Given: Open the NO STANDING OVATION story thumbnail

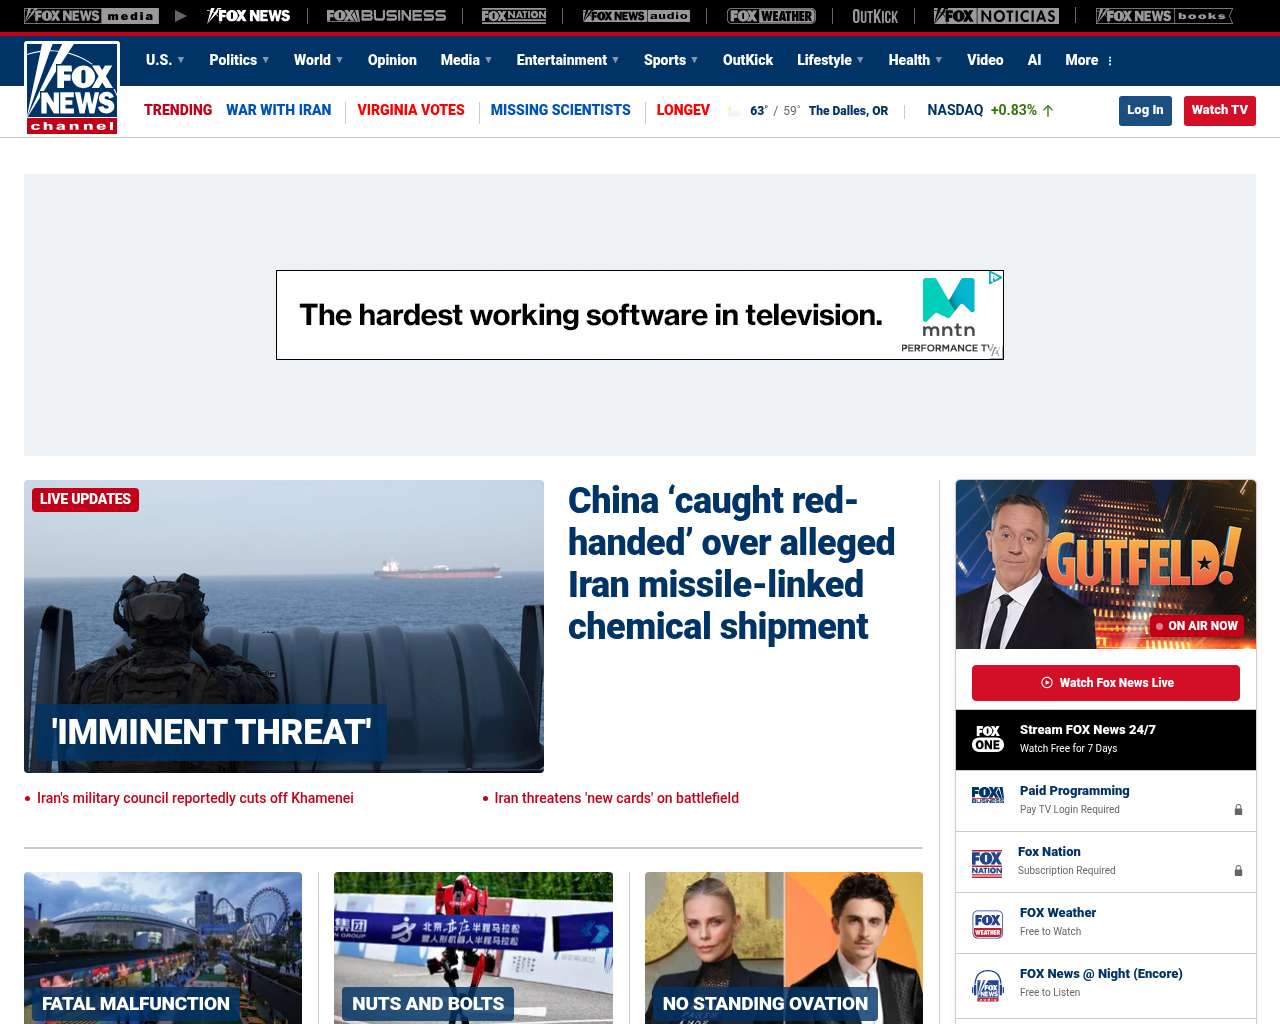Looking at the screenshot, I should pos(784,948).
